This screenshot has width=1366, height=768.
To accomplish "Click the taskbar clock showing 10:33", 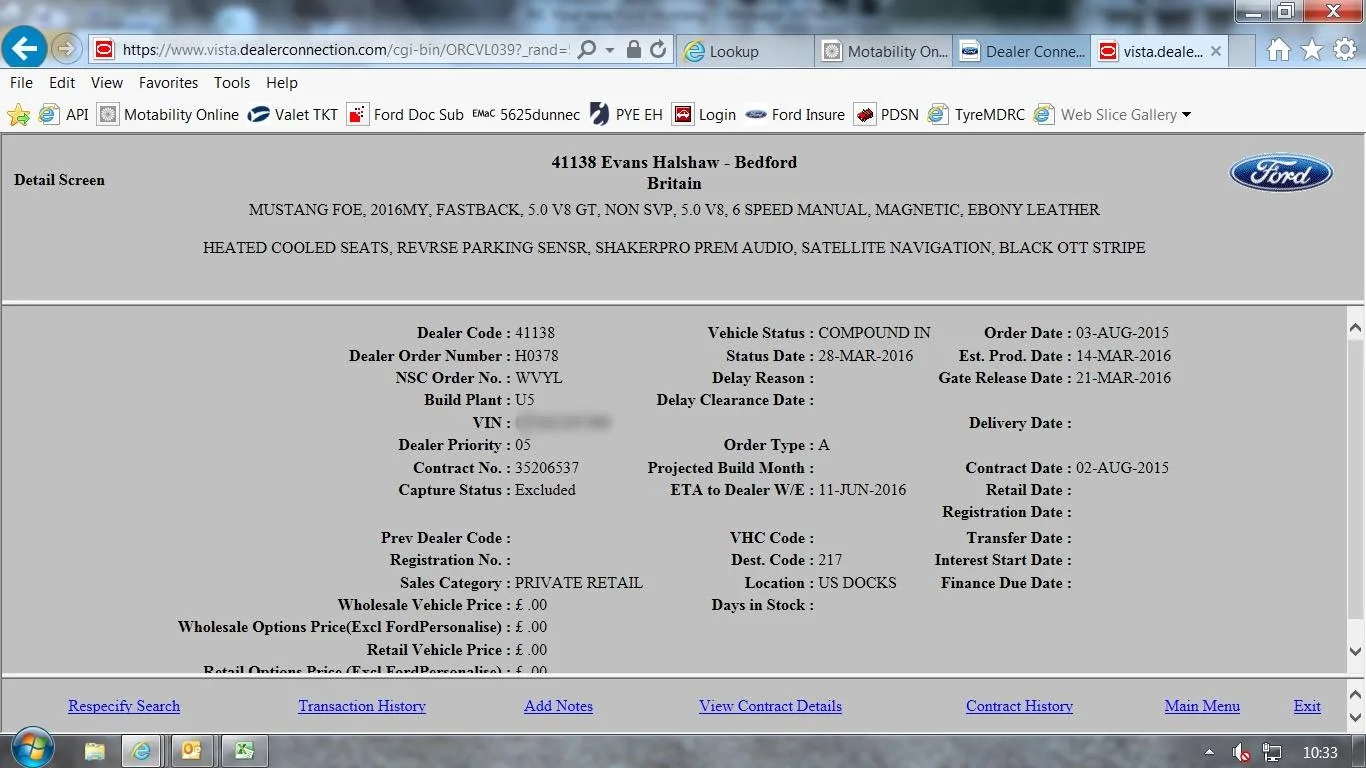I will point(1320,752).
